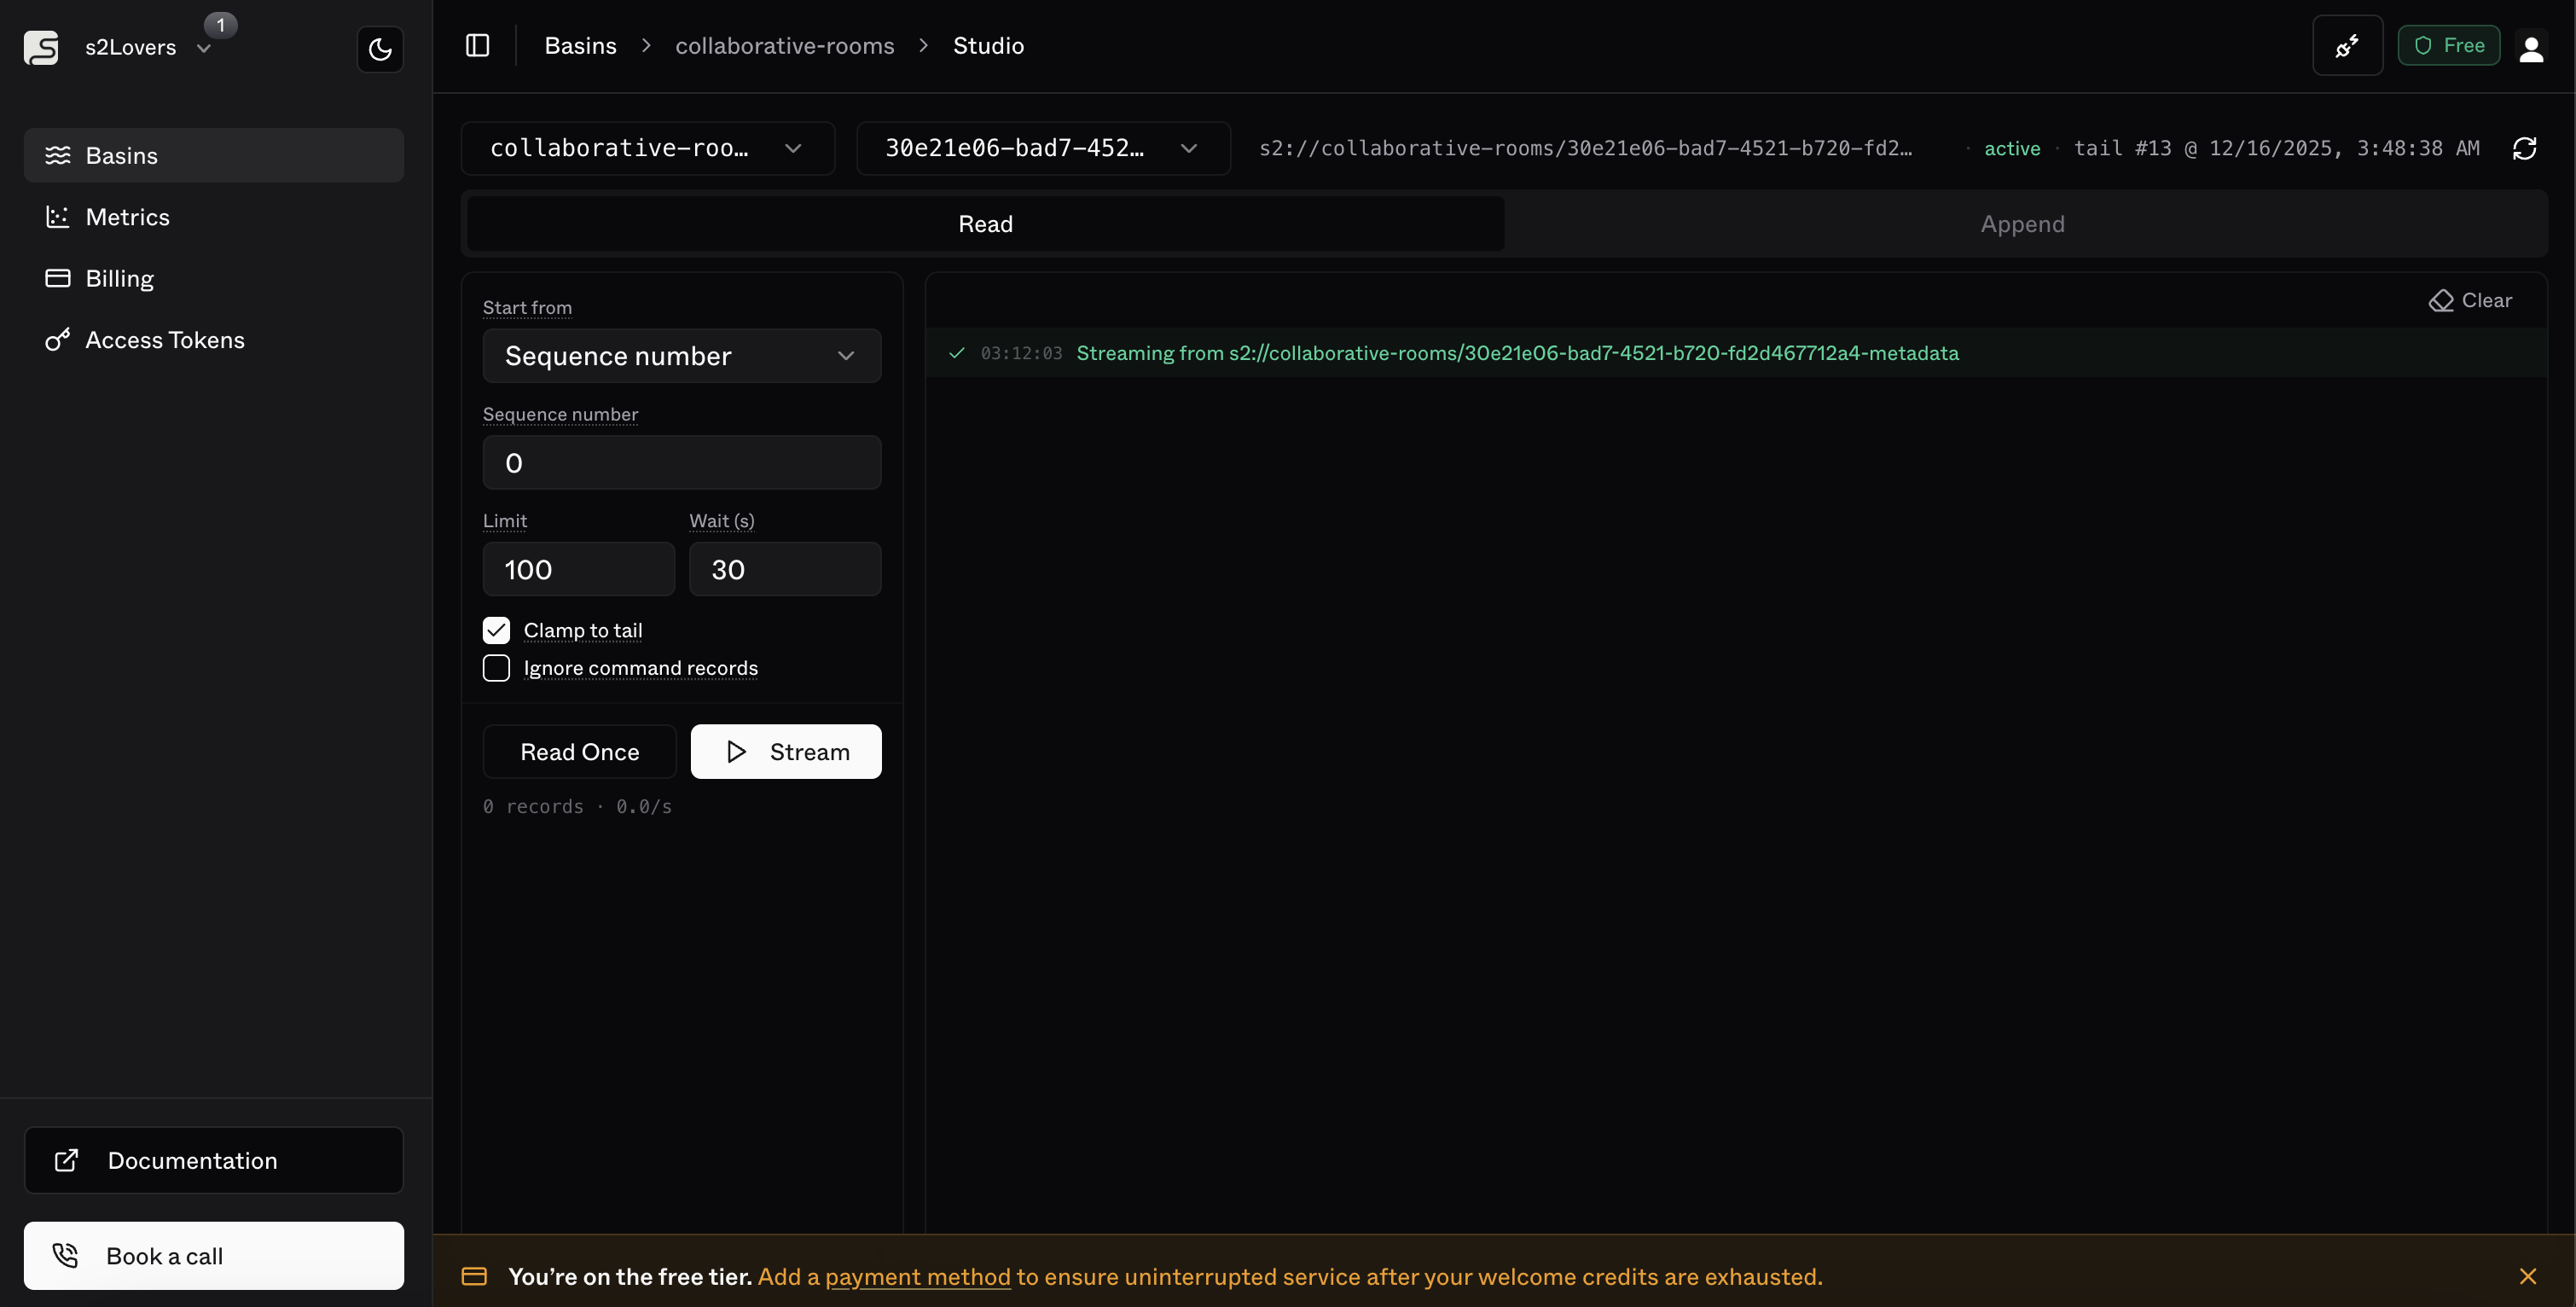
Task: Clear the stream output log
Action: pos(2470,300)
